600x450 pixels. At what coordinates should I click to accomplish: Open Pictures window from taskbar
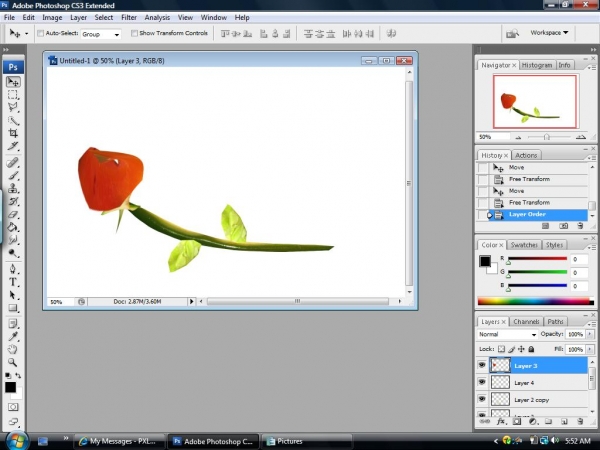(x=307, y=441)
